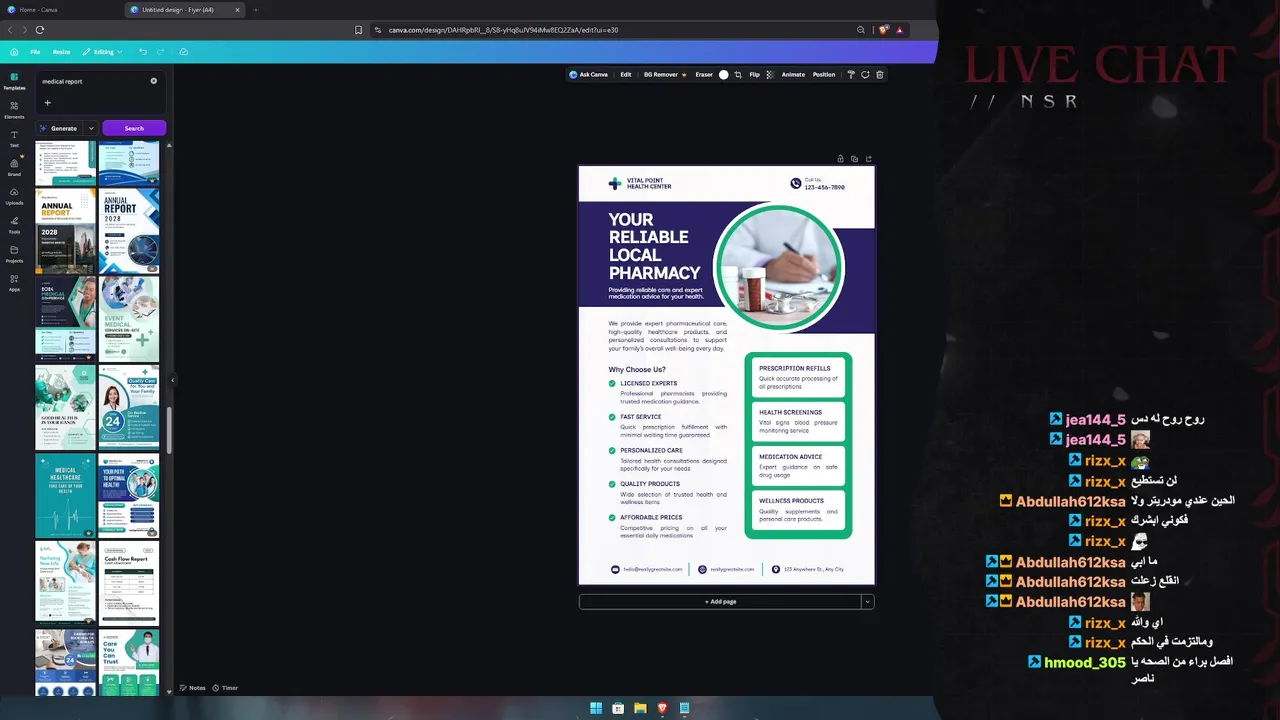This screenshot has width=1280, height=720.
Task: Open the Brand panel in sidebar
Action: pos(14,167)
